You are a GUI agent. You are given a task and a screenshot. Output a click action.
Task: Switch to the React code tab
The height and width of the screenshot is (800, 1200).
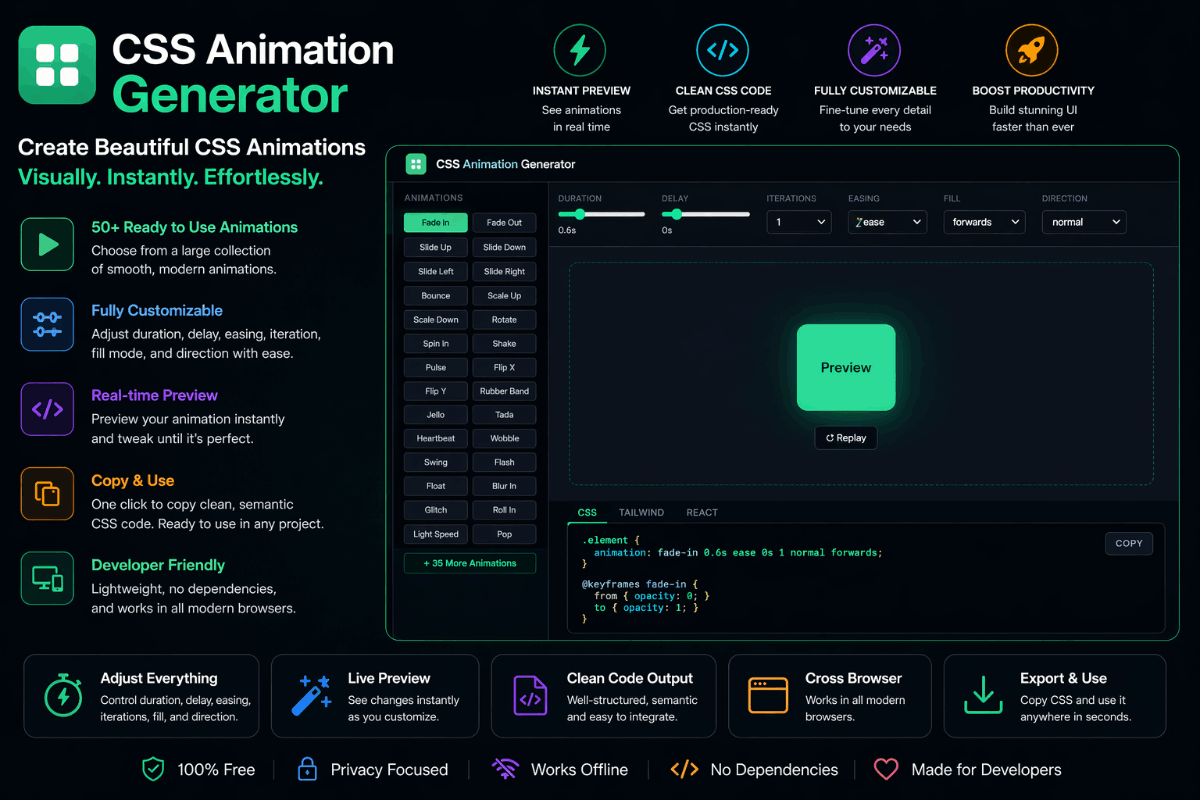(702, 512)
